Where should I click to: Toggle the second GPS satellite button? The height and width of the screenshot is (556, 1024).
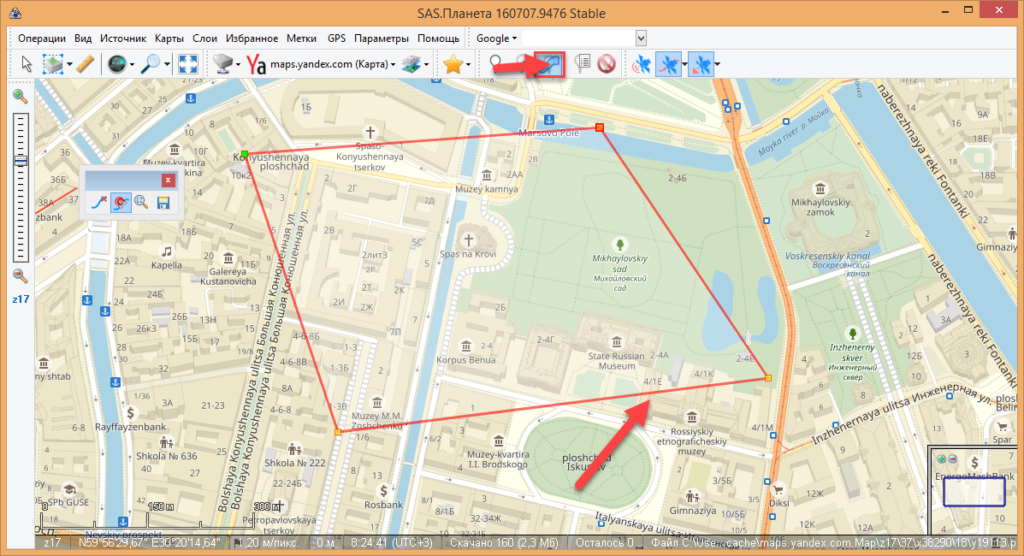tap(668, 64)
